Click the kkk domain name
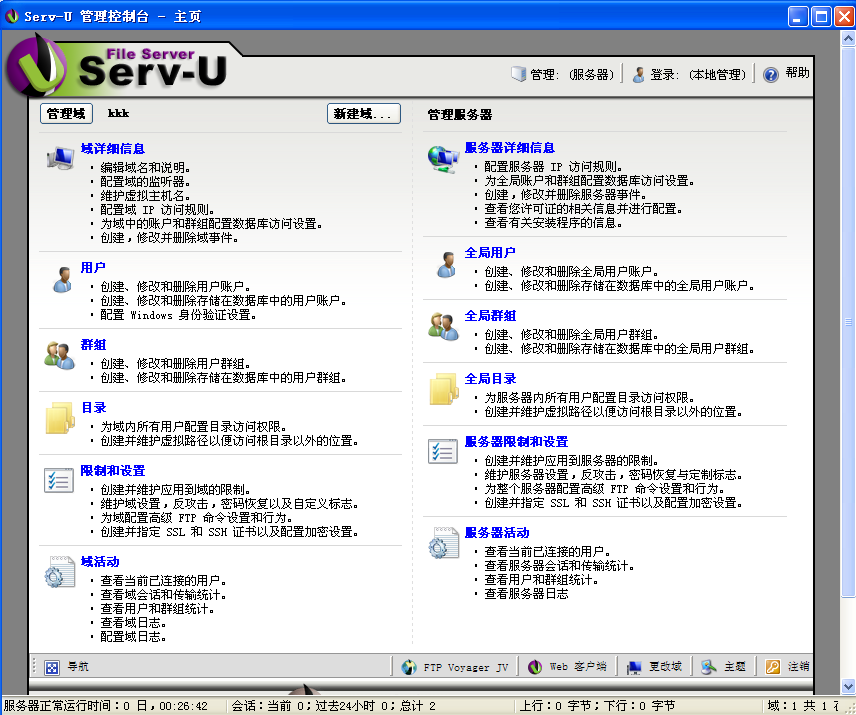 [118, 113]
